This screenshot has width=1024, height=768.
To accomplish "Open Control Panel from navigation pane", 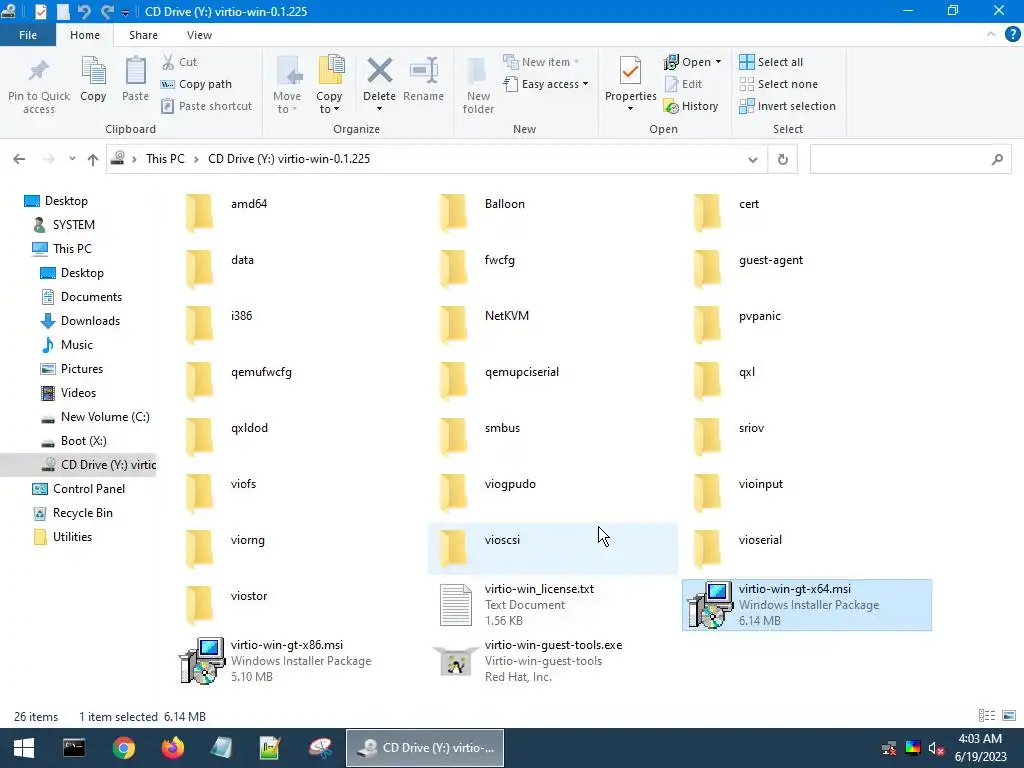I will pyautogui.click(x=88, y=488).
